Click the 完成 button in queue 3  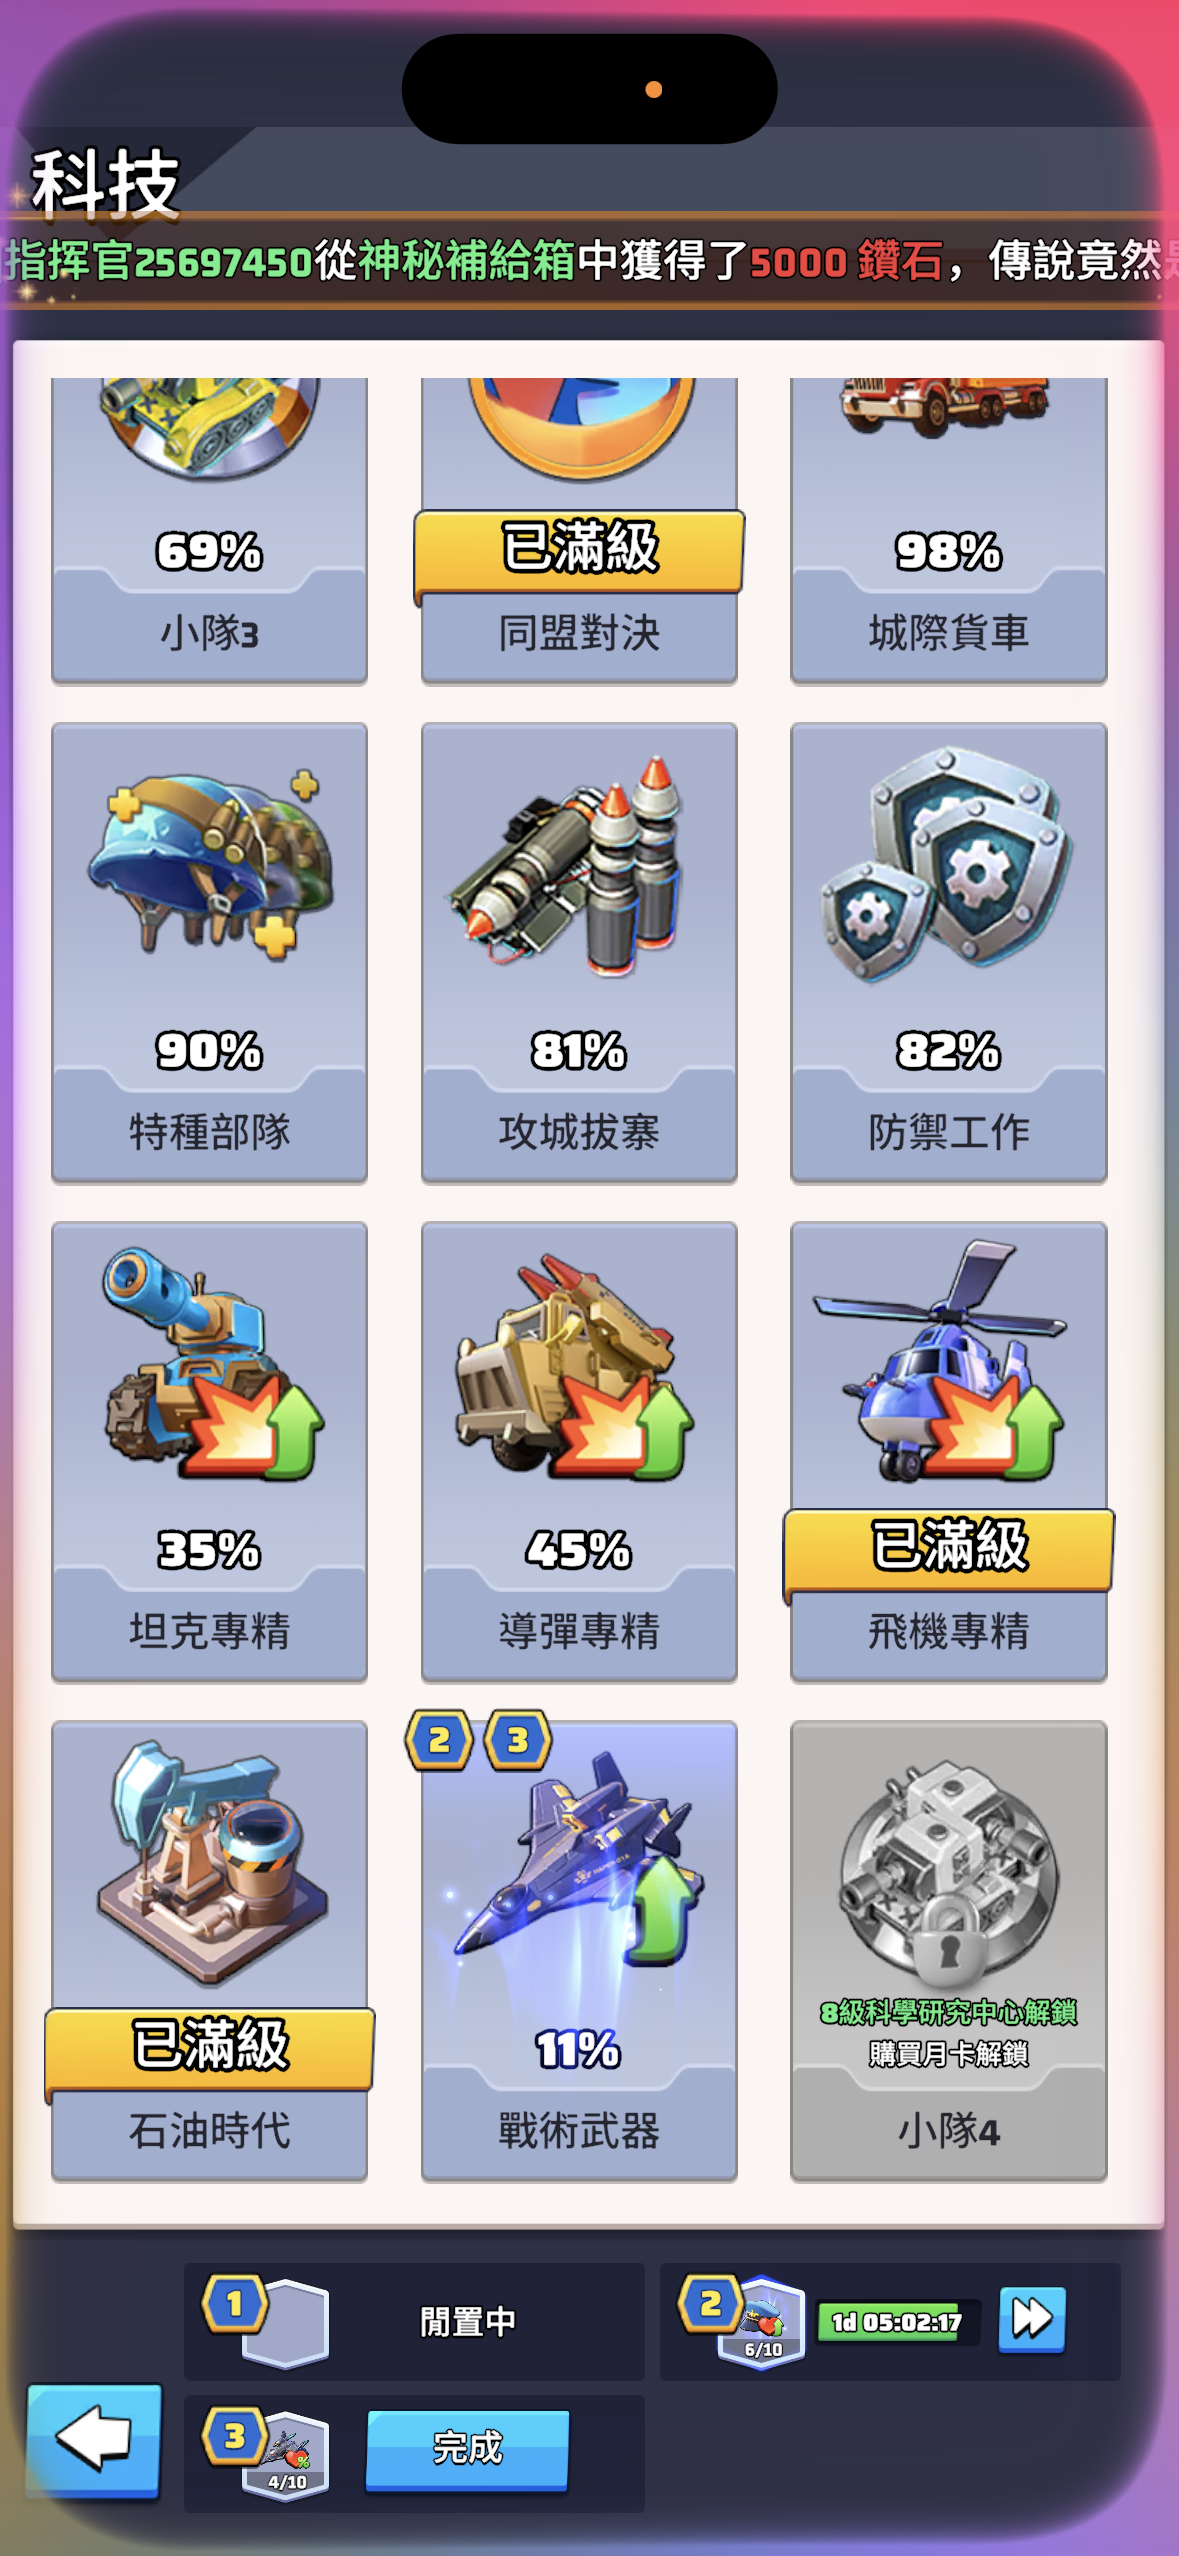pyautogui.click(x=467, y=2448)
